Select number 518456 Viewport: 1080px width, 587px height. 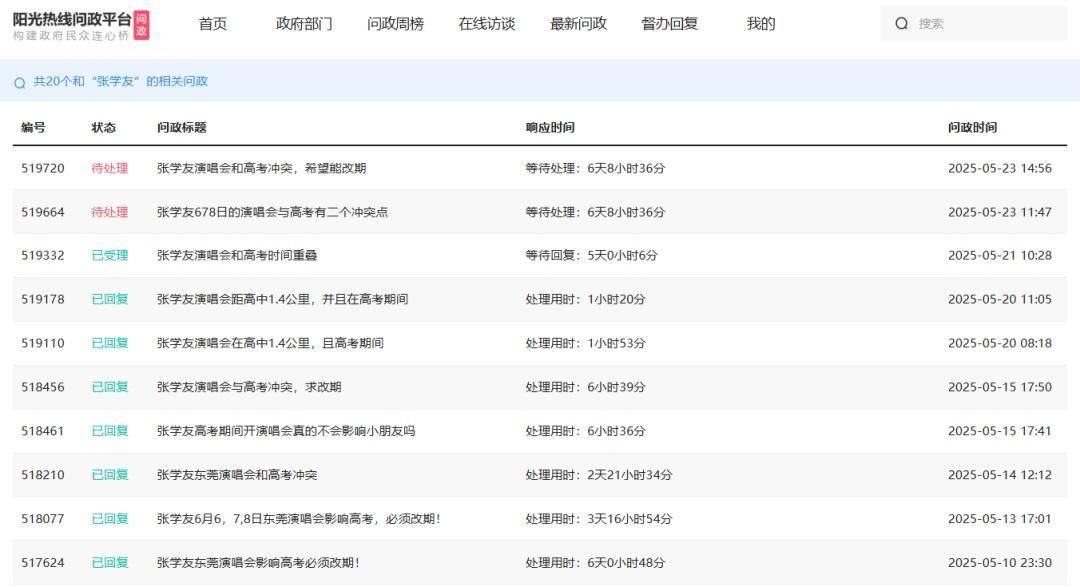43,387
